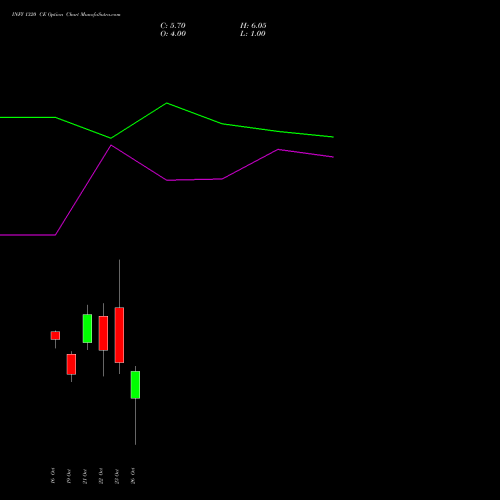
Task: Select the close value C: 5.70
Action: tap(173, 26)
